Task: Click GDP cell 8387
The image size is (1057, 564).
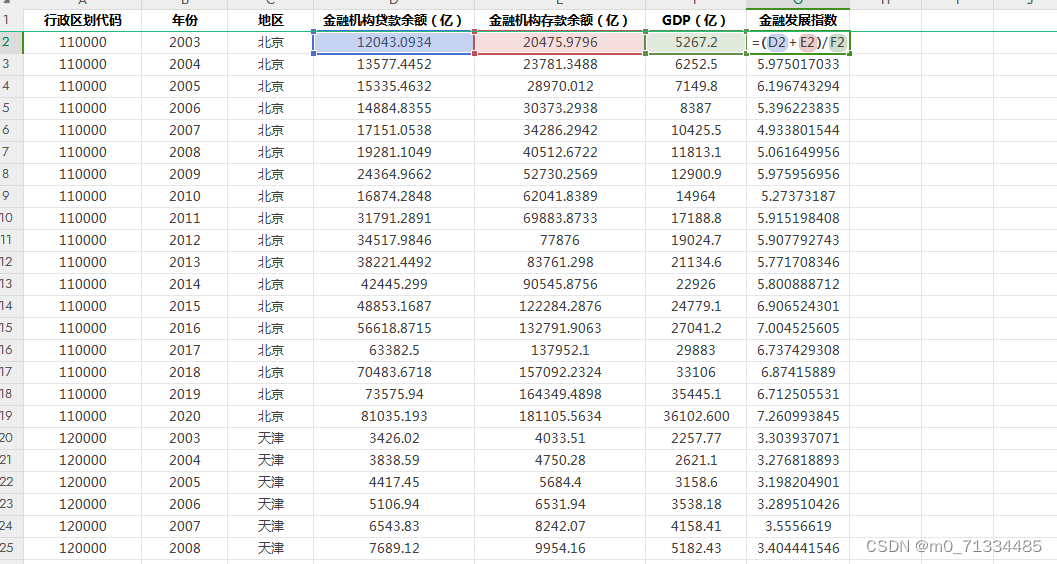Action: coord(696,108)
